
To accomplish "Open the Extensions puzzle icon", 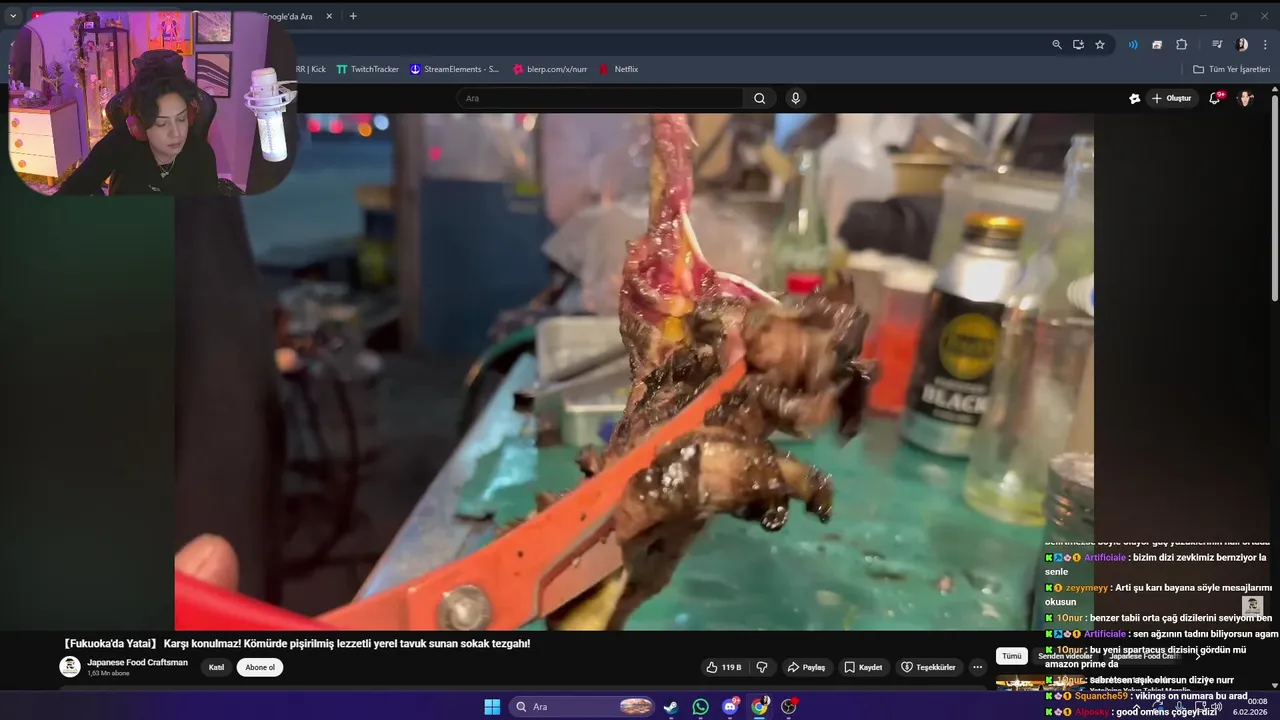I will (1181, 44).
